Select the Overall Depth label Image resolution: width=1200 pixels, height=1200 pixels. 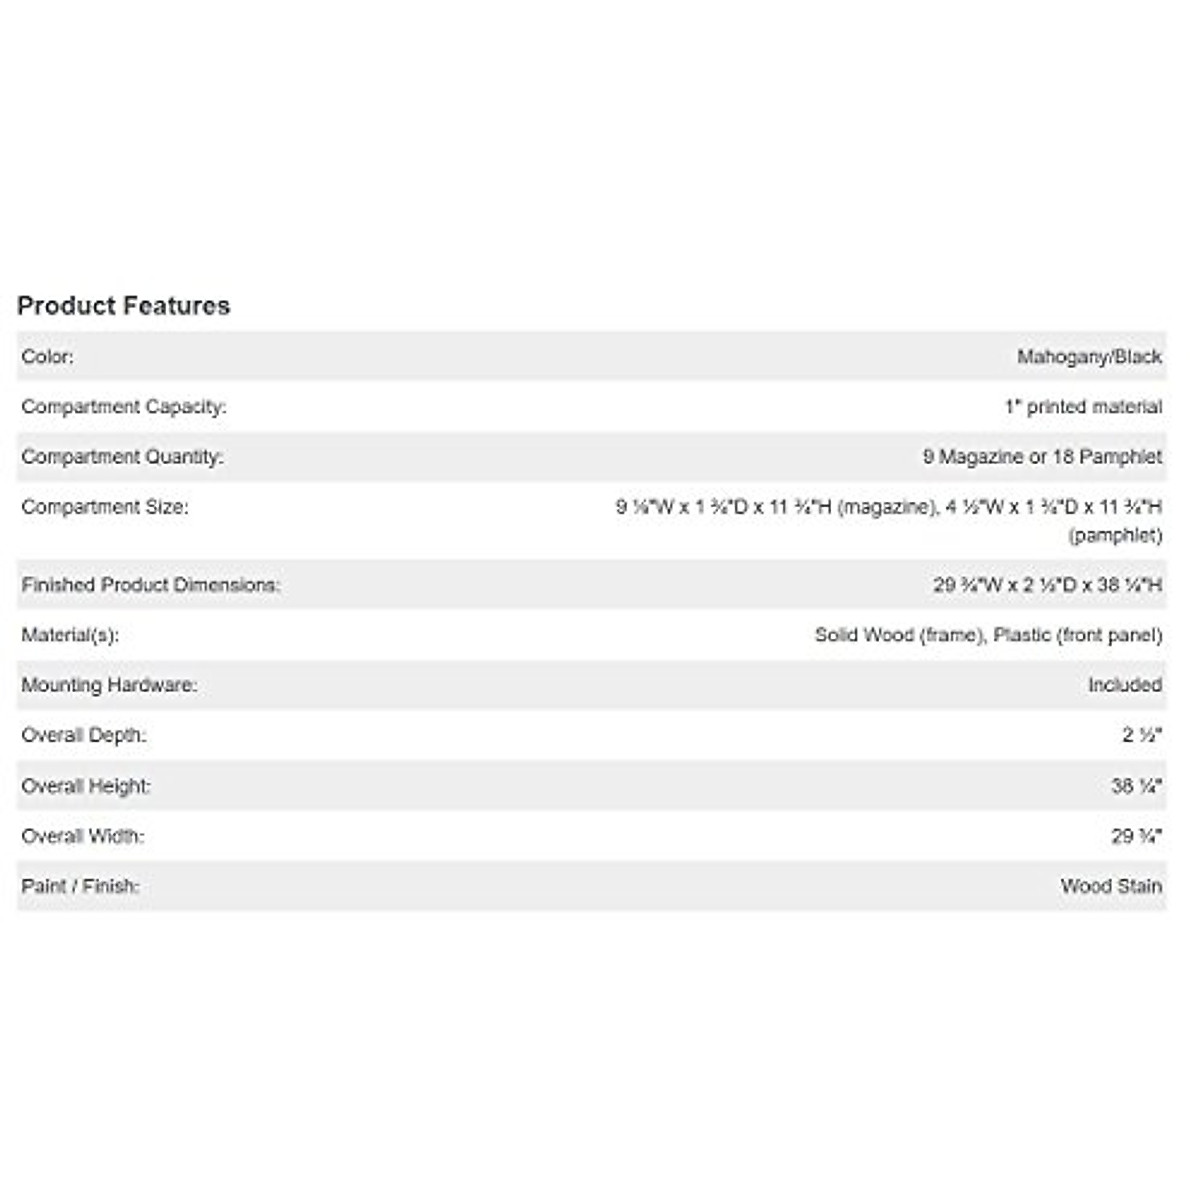84,735
